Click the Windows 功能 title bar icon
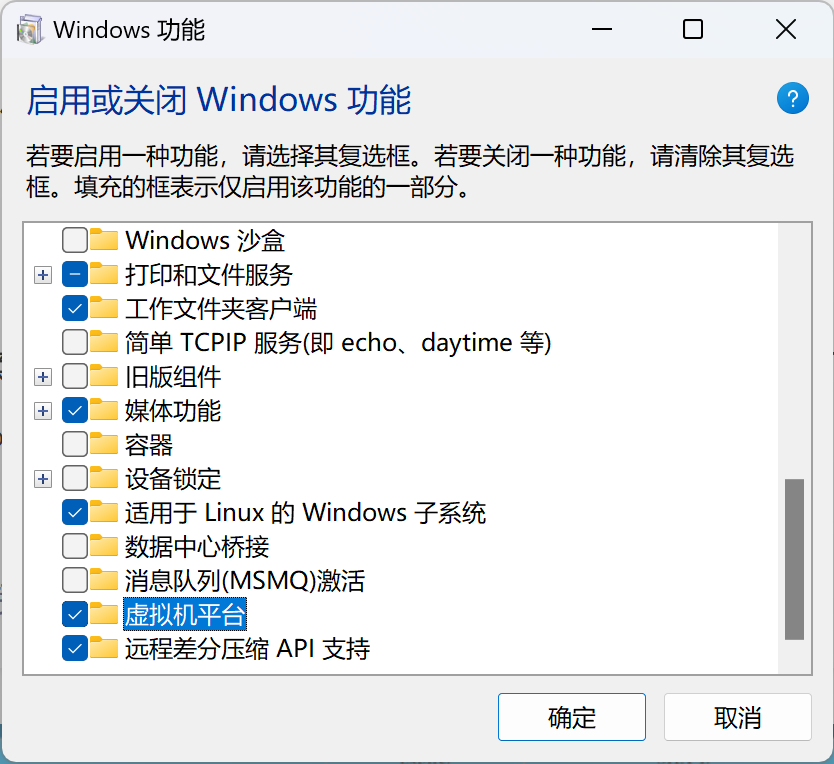This screenshot has width=834, height=764. tap(30, 30)
